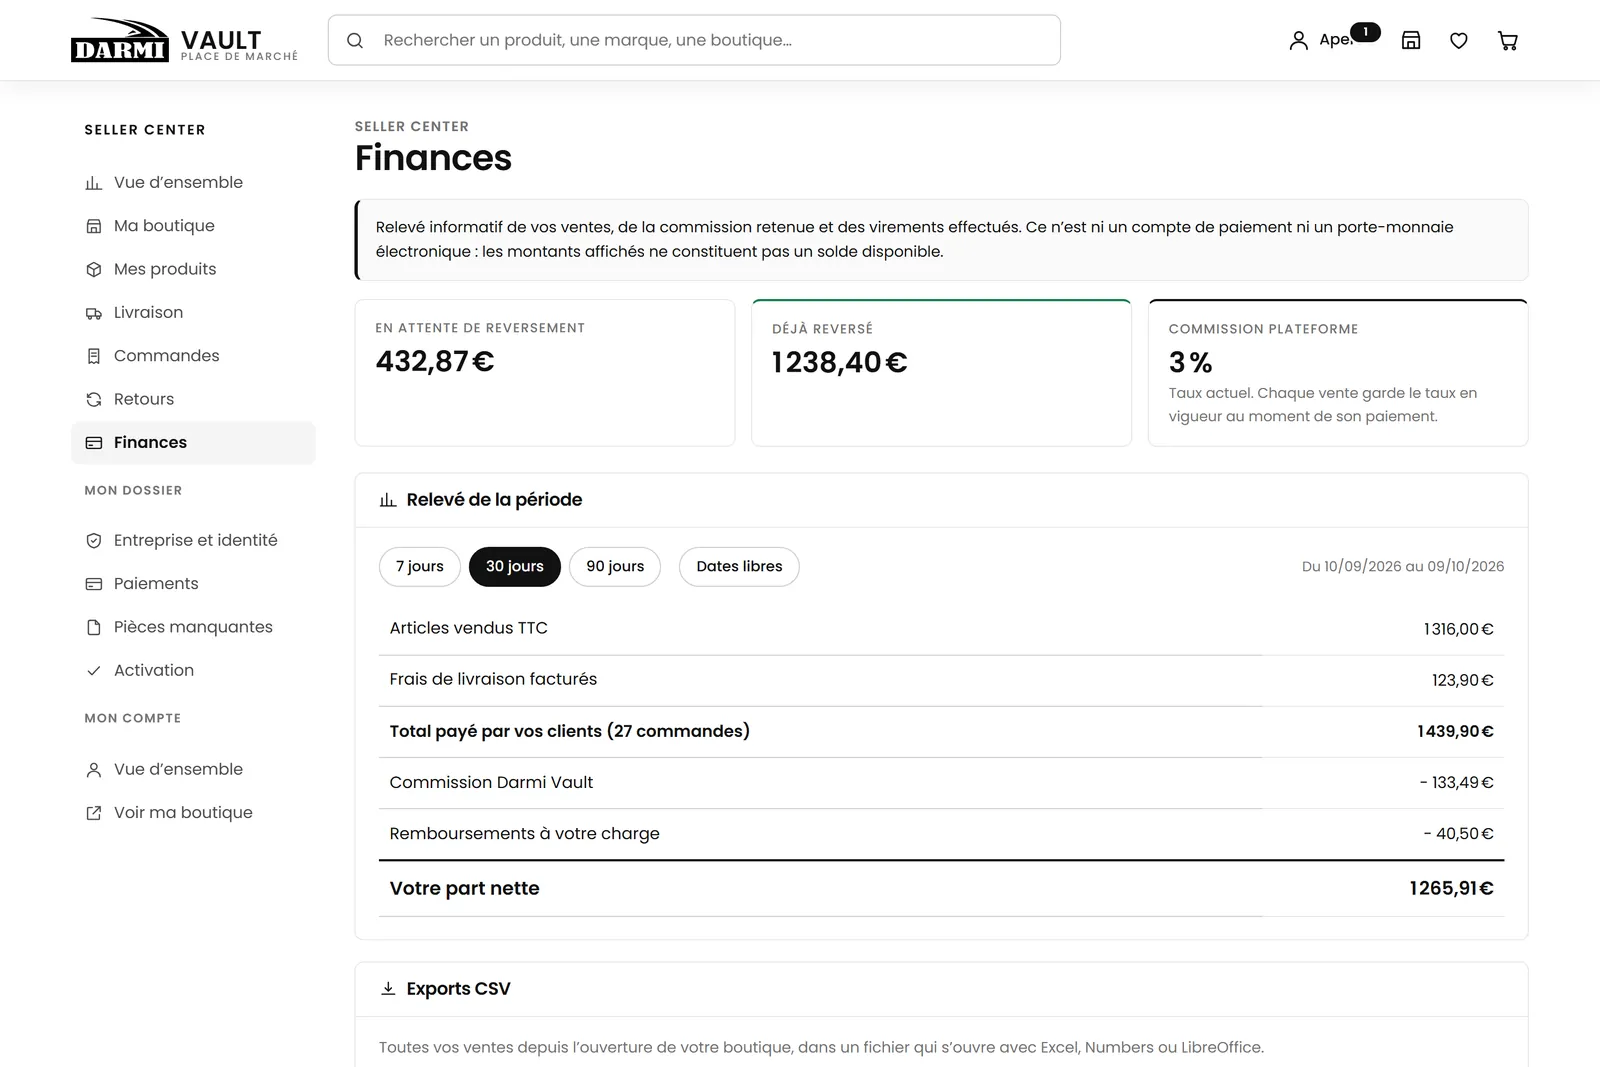
Task: Select the 7 jours period
Action: pyautogui.click(x=420, y=566)
